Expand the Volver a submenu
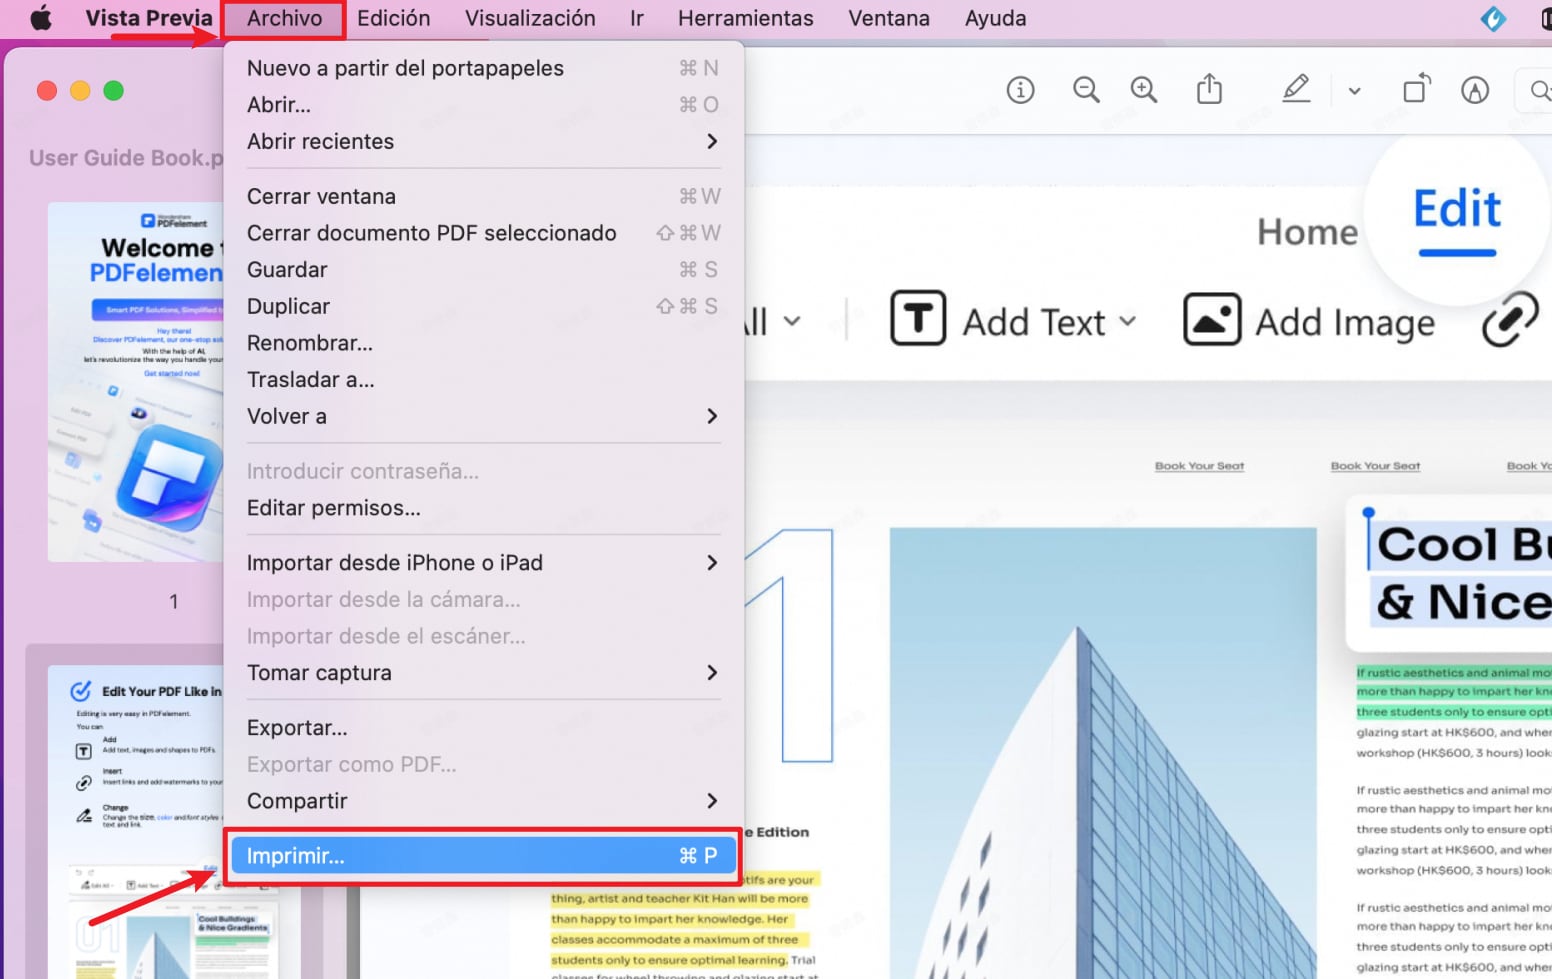 tap(484, 416)
